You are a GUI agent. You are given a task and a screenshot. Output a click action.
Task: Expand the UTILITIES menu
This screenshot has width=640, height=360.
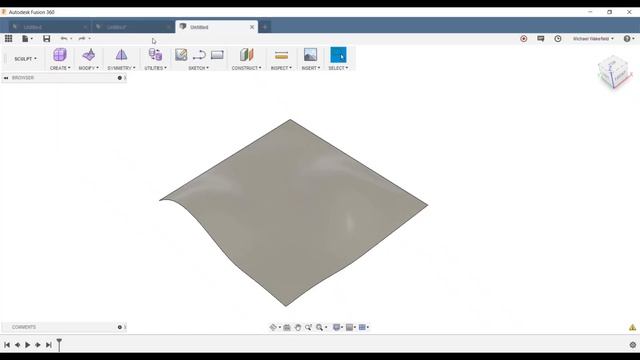point(156,68)
